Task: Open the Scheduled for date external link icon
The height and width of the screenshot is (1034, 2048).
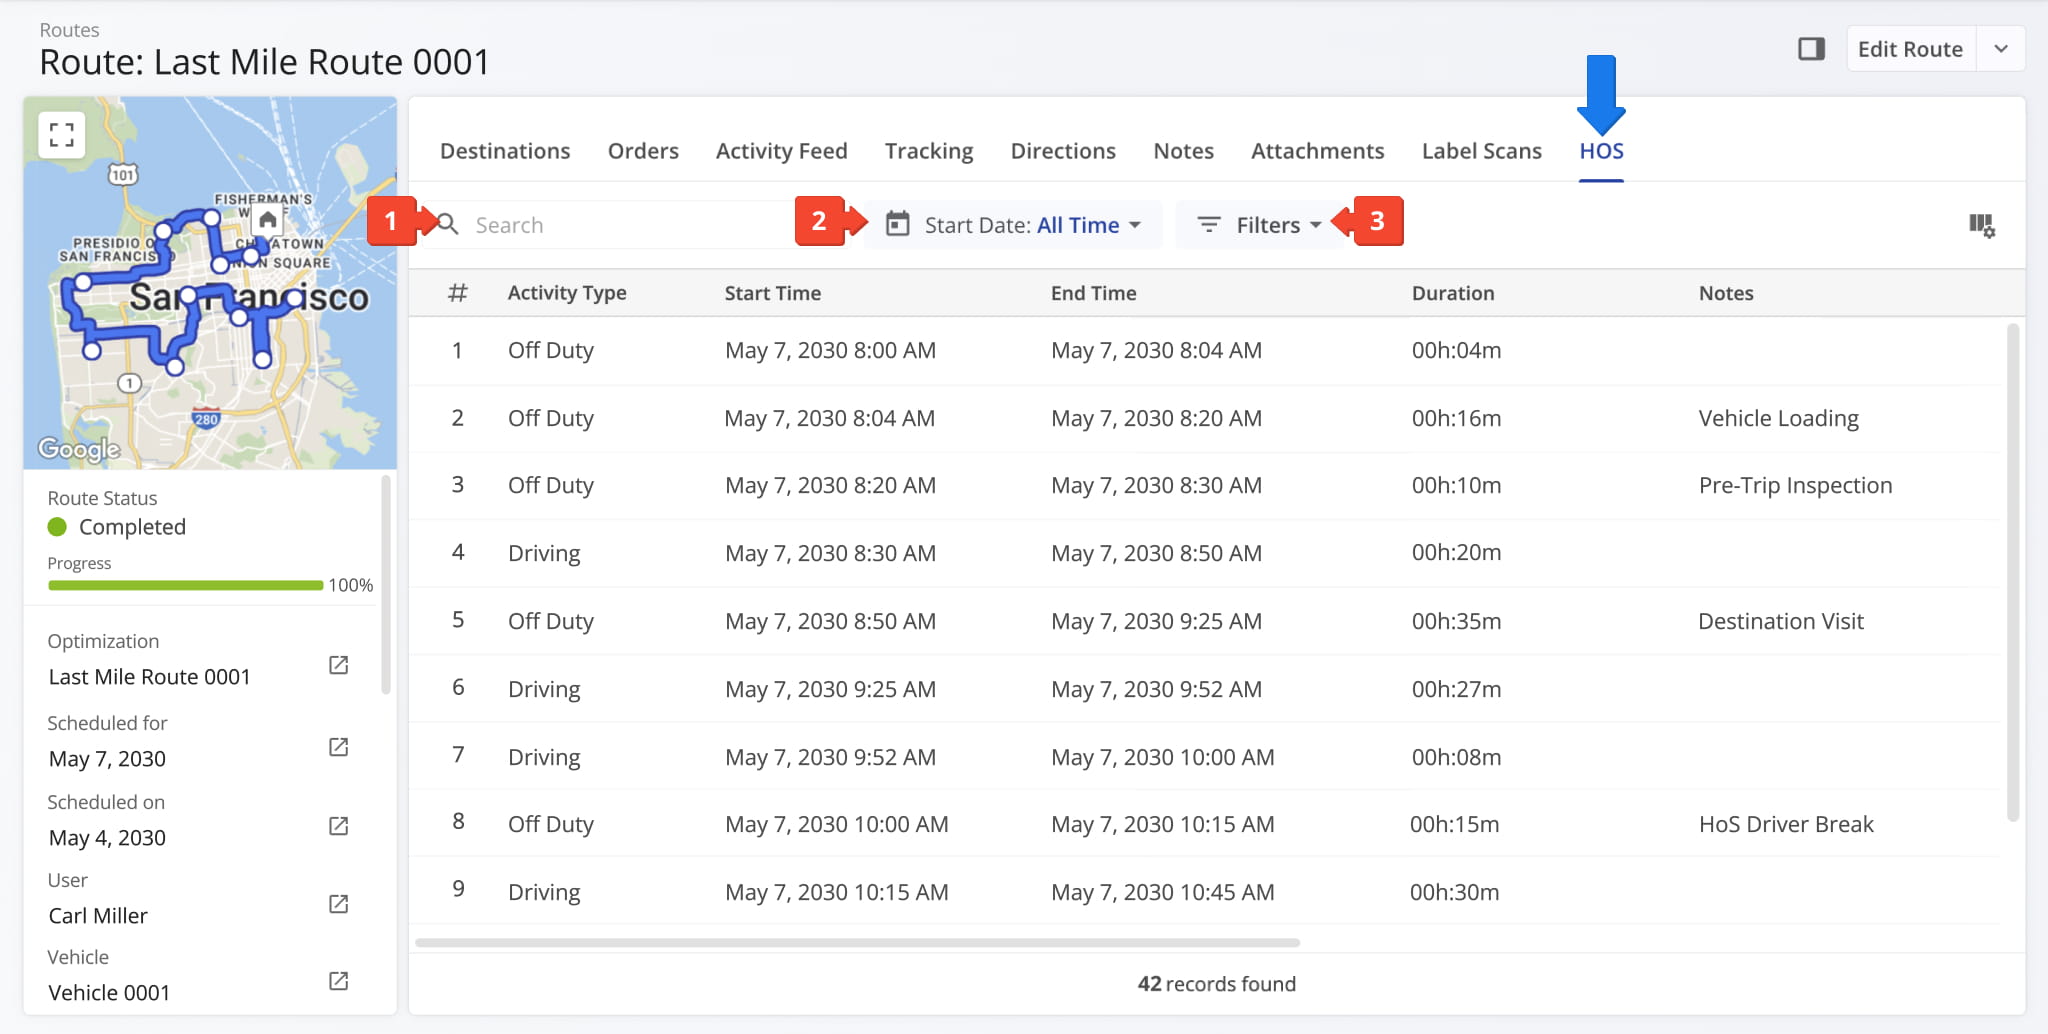Action: coord(338,747)
